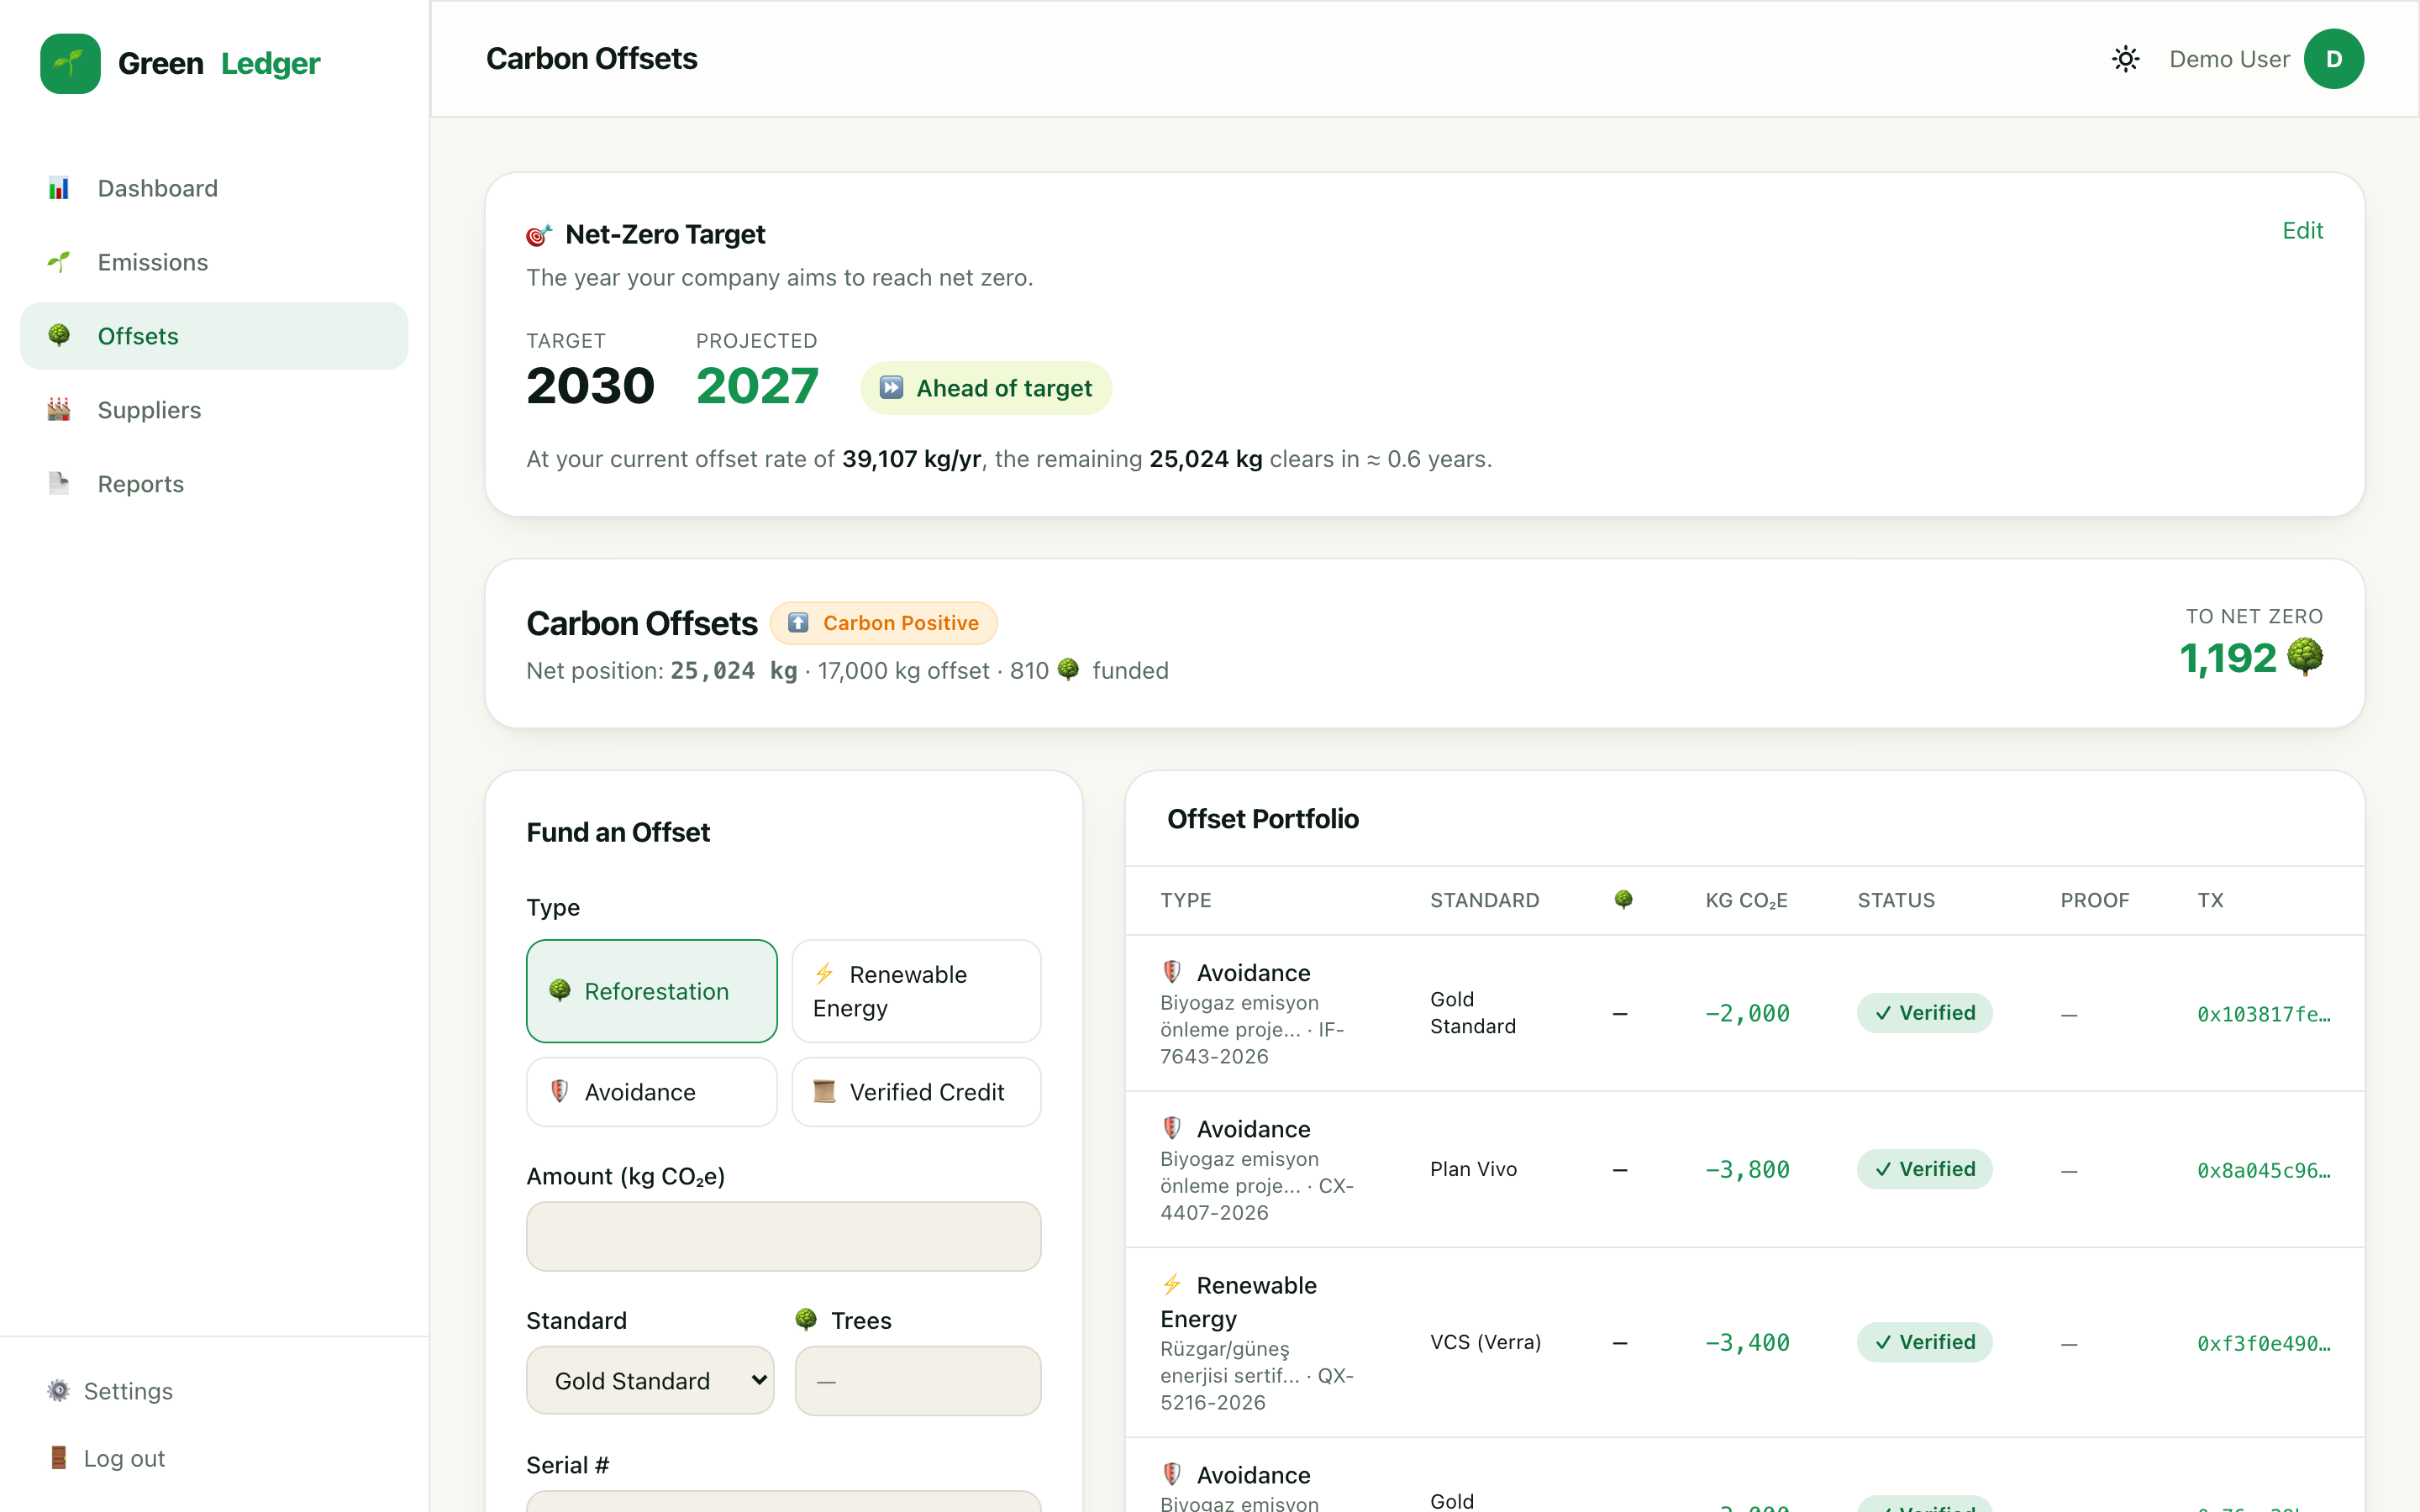This screenshot has width=2420, height=1512.
Task: Click the "Plan Vivo" standard cell
Action: [1473, 1169]
